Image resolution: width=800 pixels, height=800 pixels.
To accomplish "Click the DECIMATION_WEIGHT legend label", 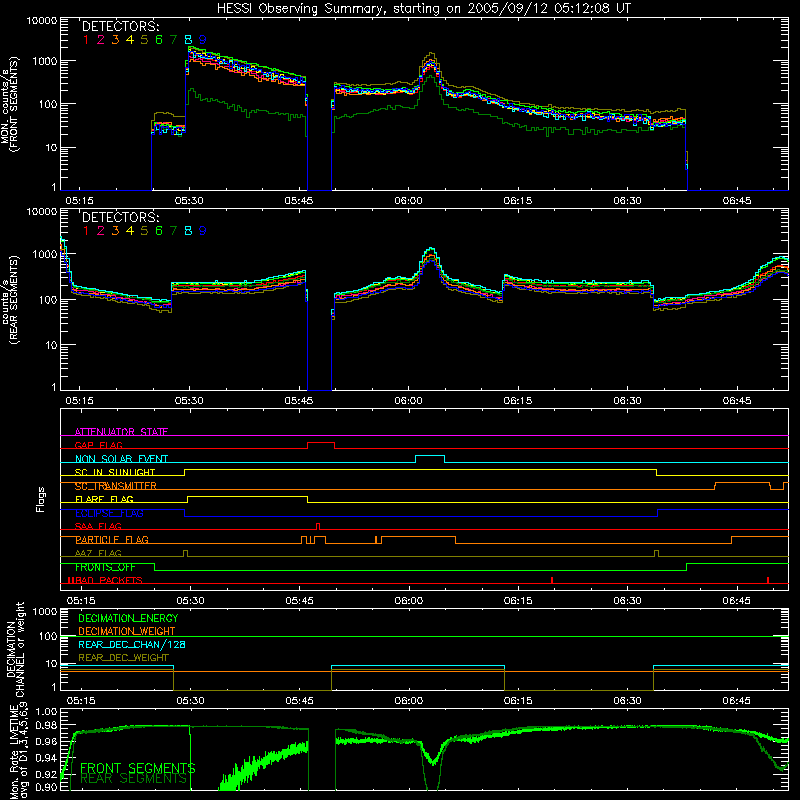I will [127, 631].
